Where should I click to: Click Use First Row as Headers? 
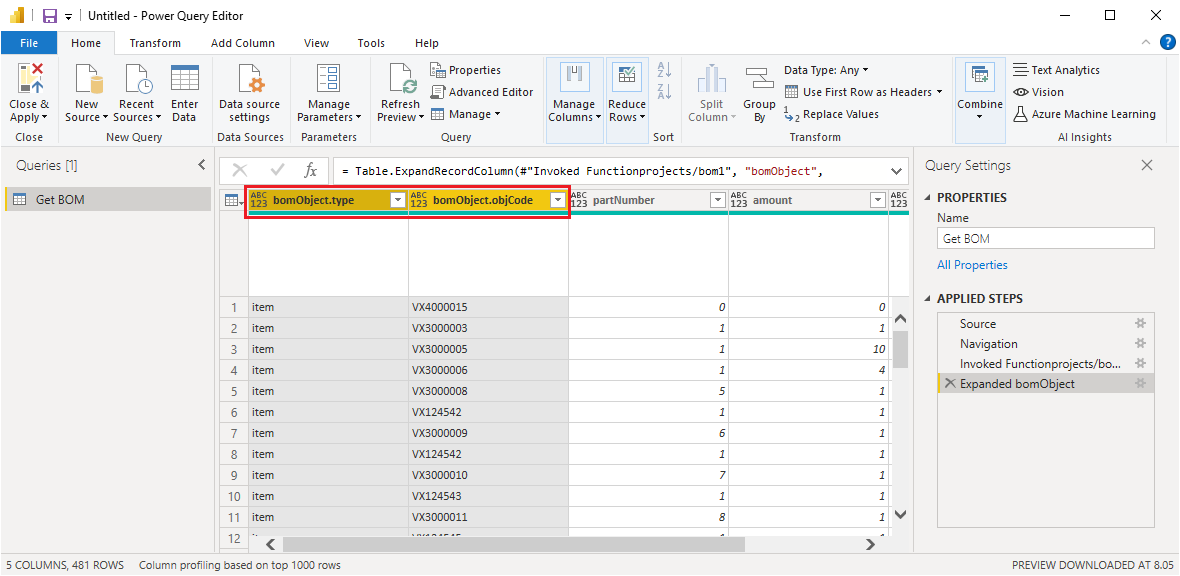pyautogui.click(x=866, y=92)
